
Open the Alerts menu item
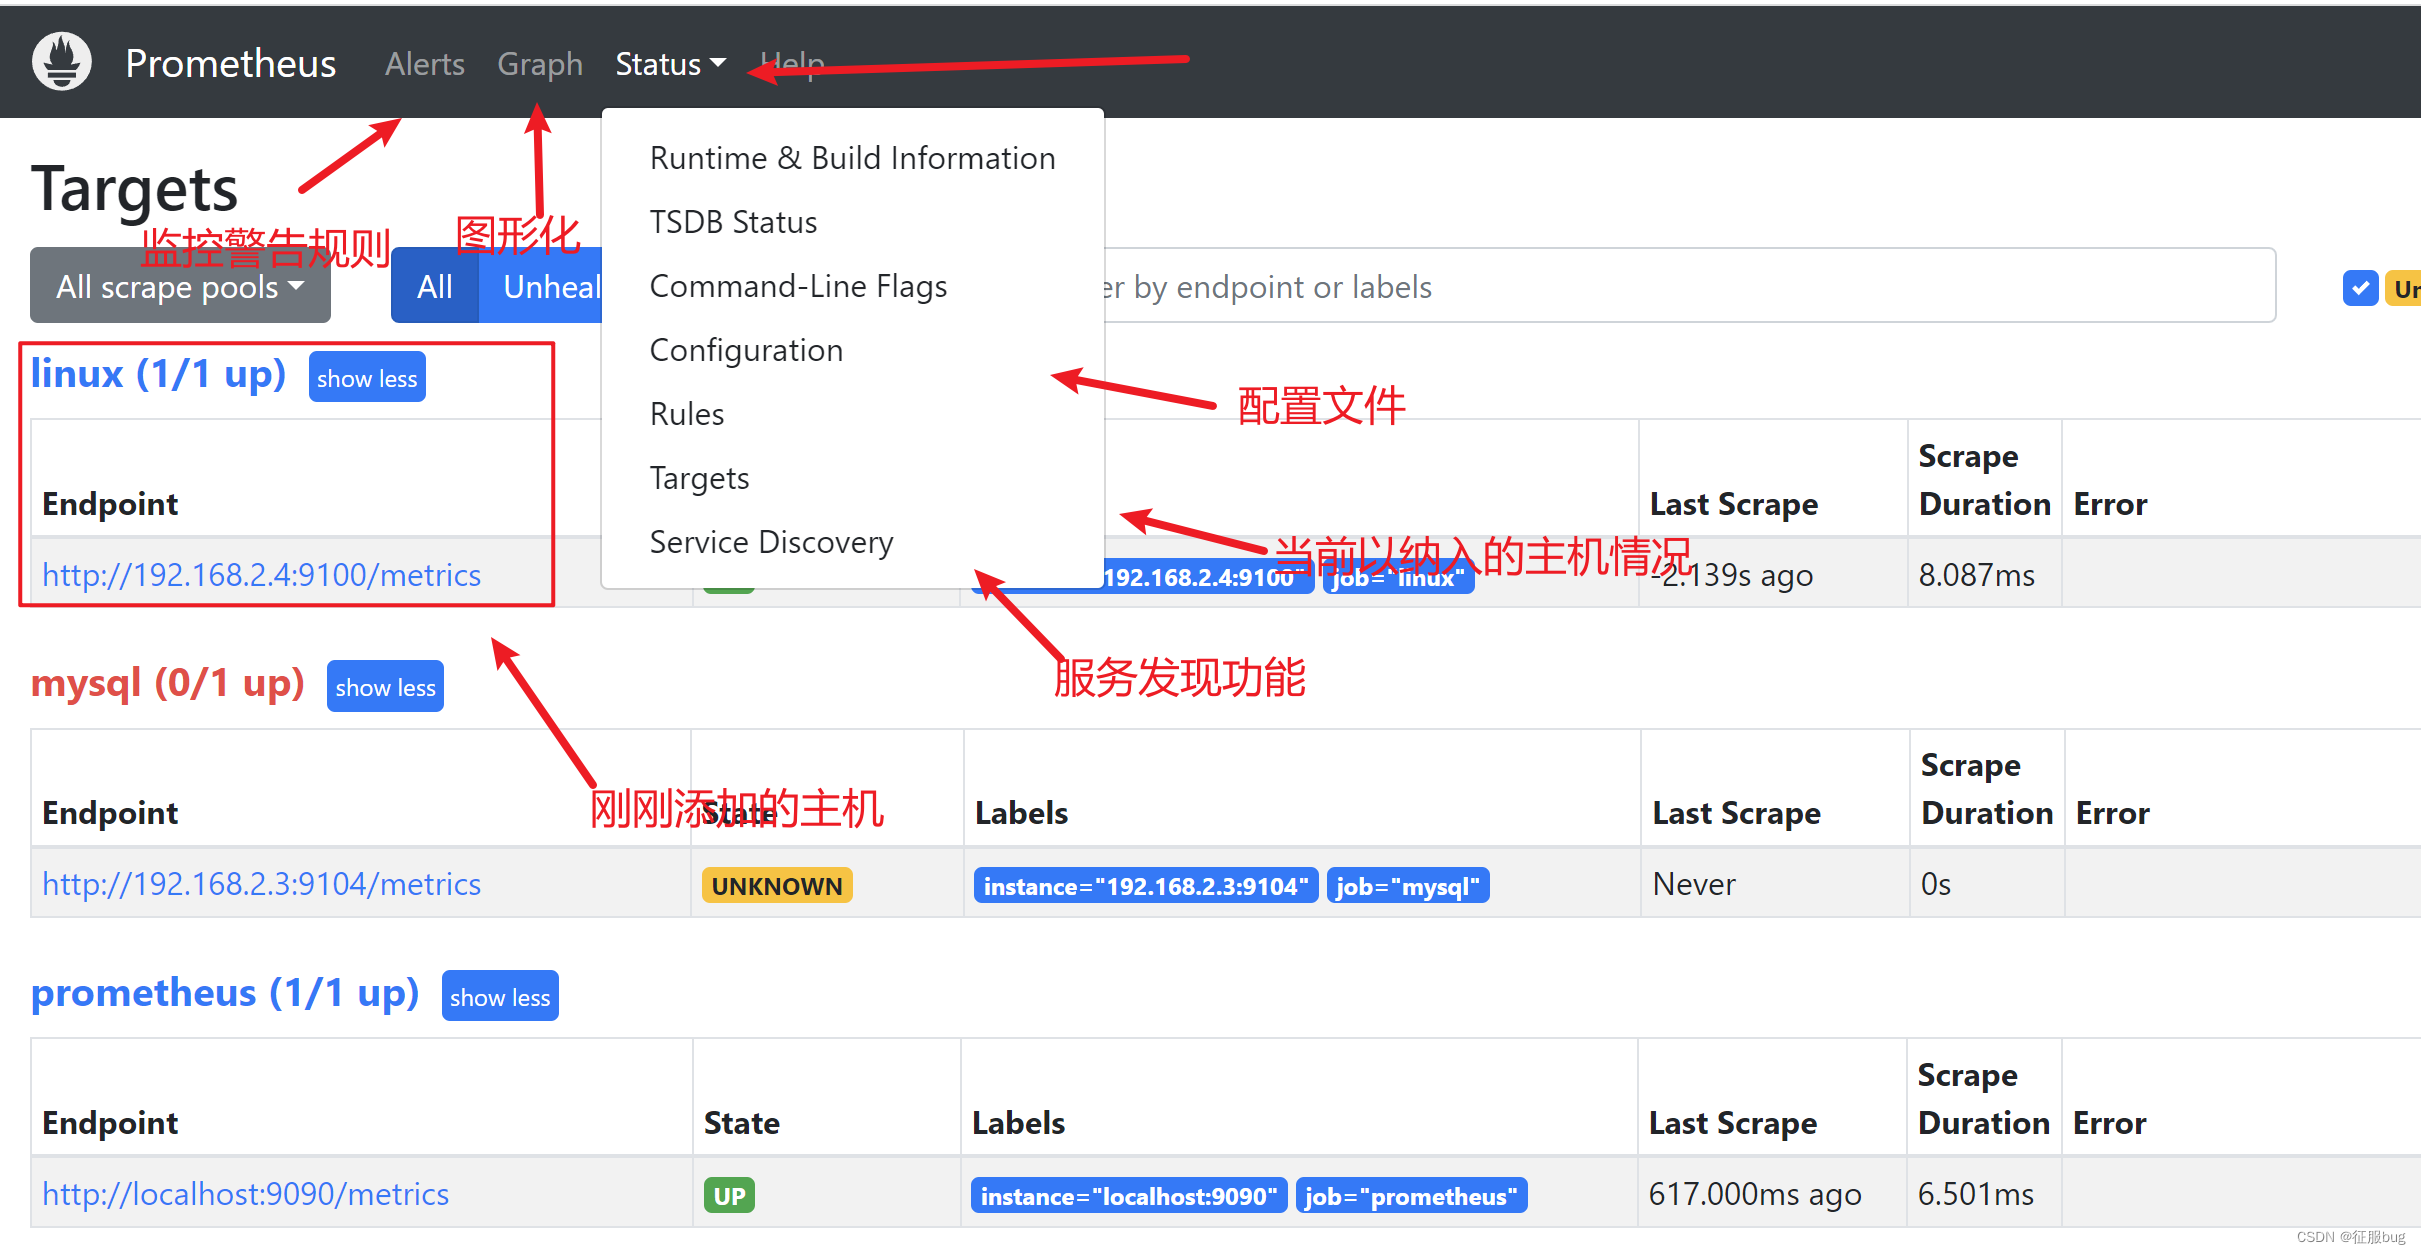[x=419, y=62]
